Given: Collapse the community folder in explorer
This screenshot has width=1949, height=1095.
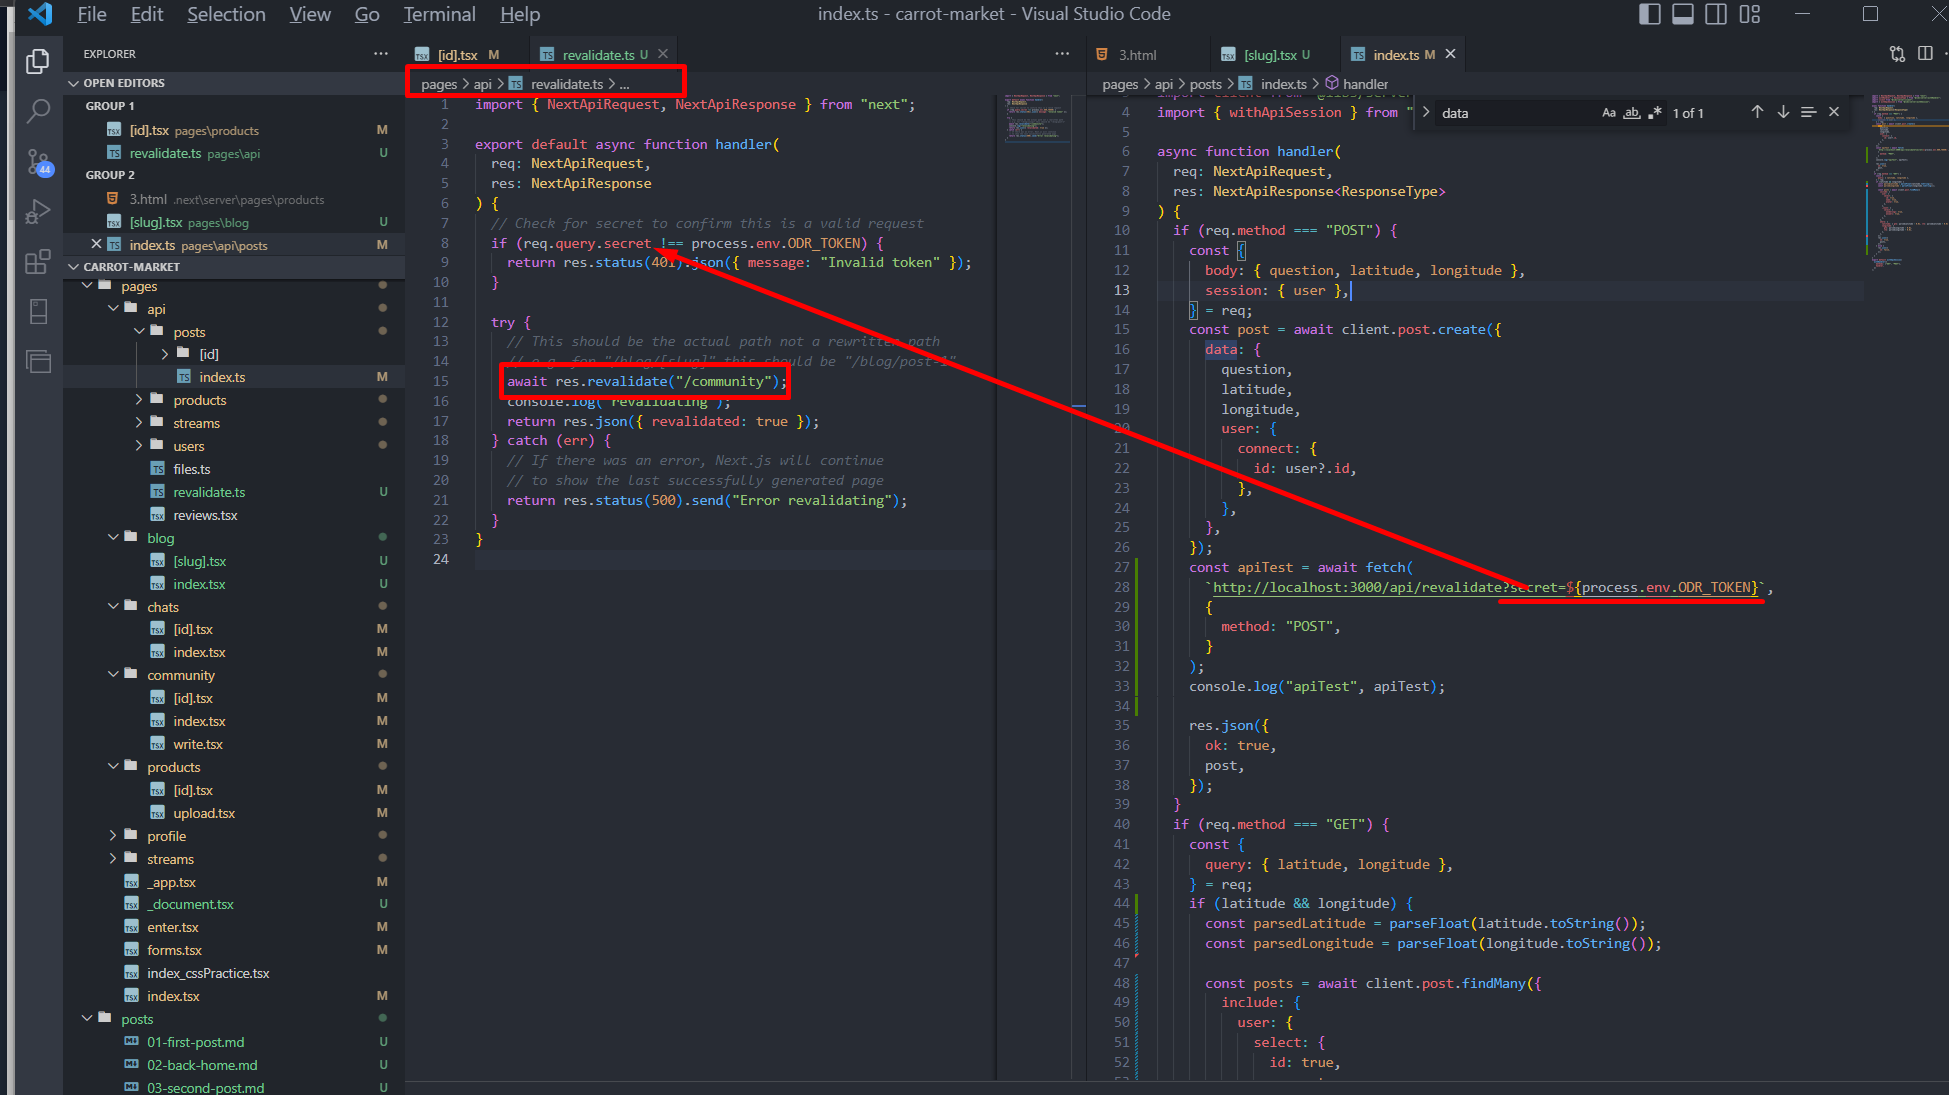Looking at the screenshot, I should [180, 675].
